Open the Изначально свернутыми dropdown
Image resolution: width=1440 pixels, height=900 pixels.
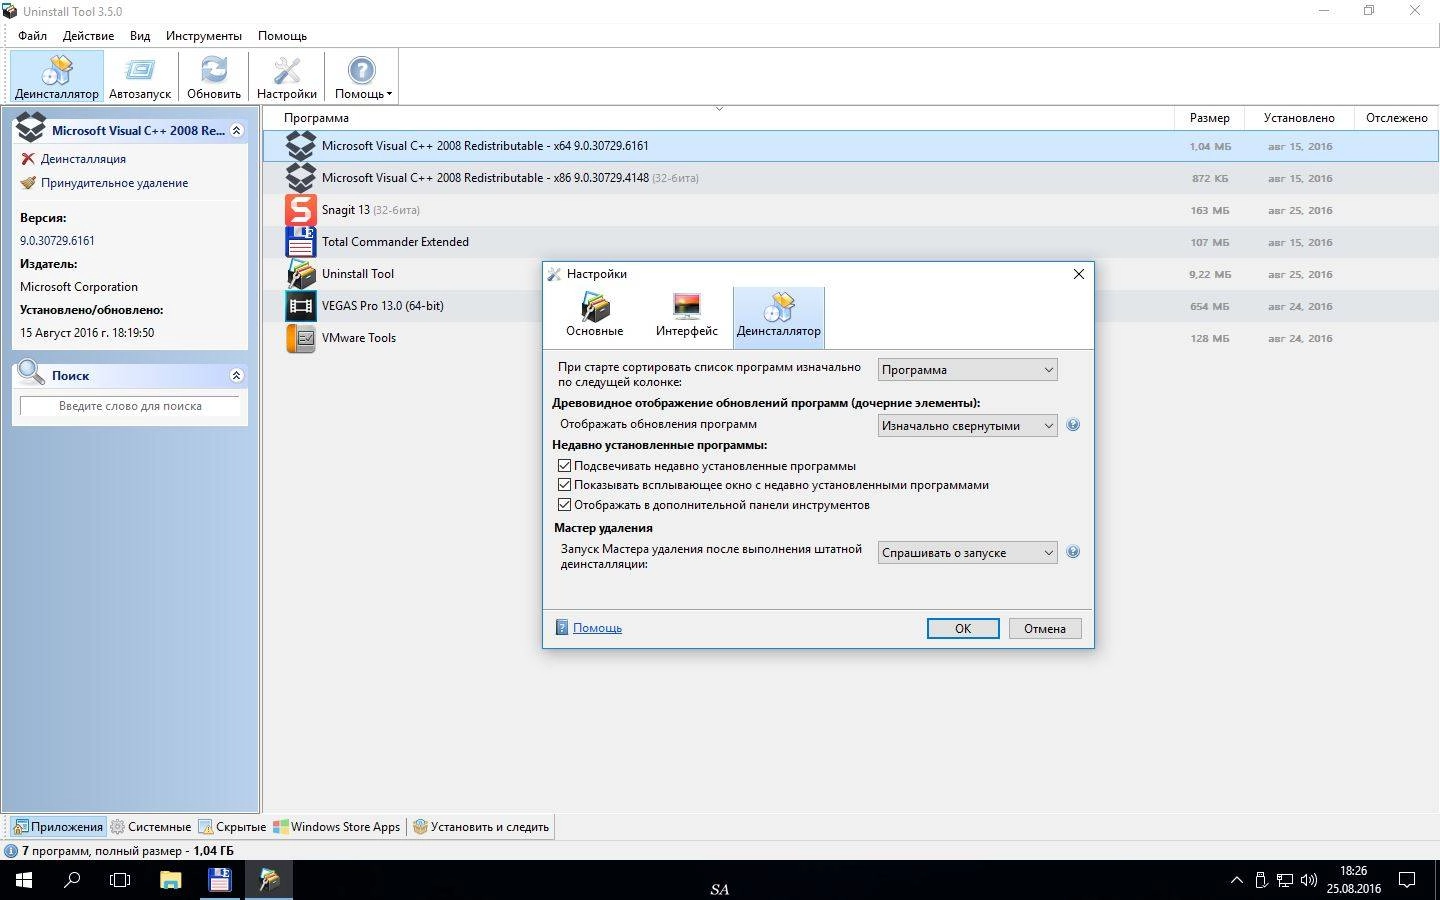[967, 426]
